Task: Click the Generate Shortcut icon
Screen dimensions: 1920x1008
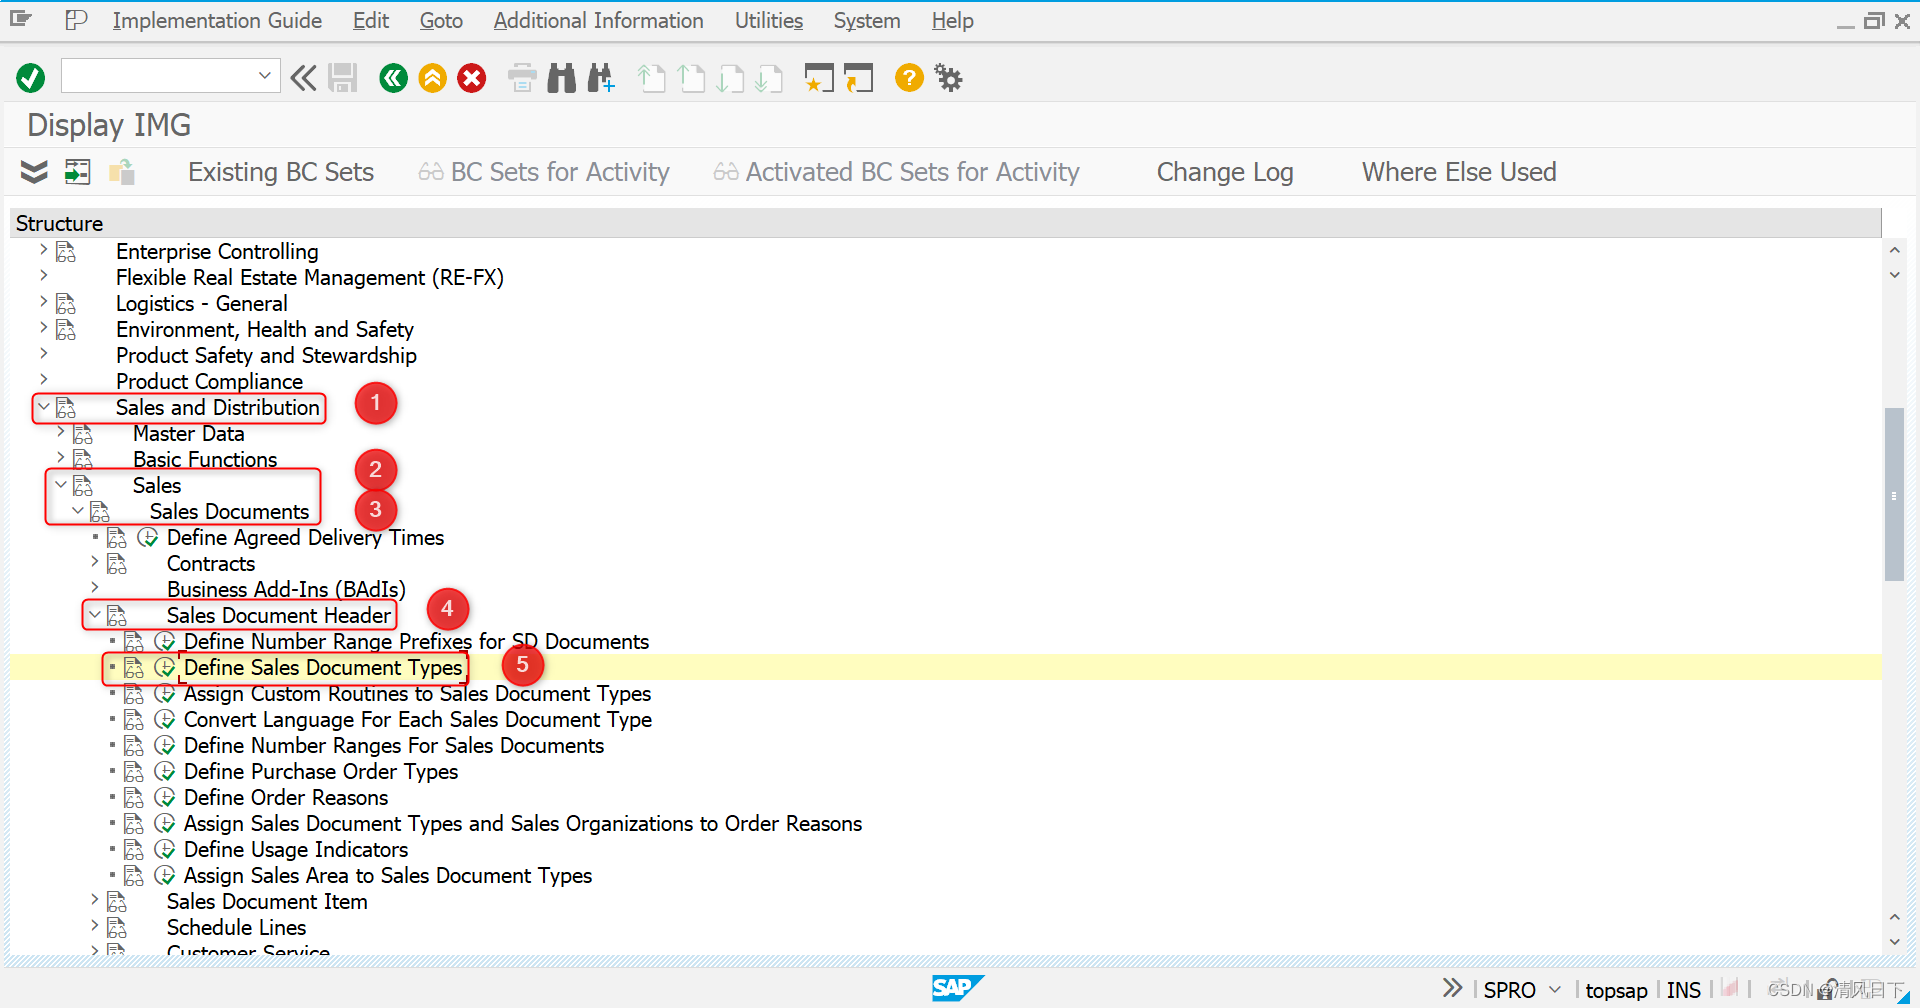Action: (x=858, y=77)
